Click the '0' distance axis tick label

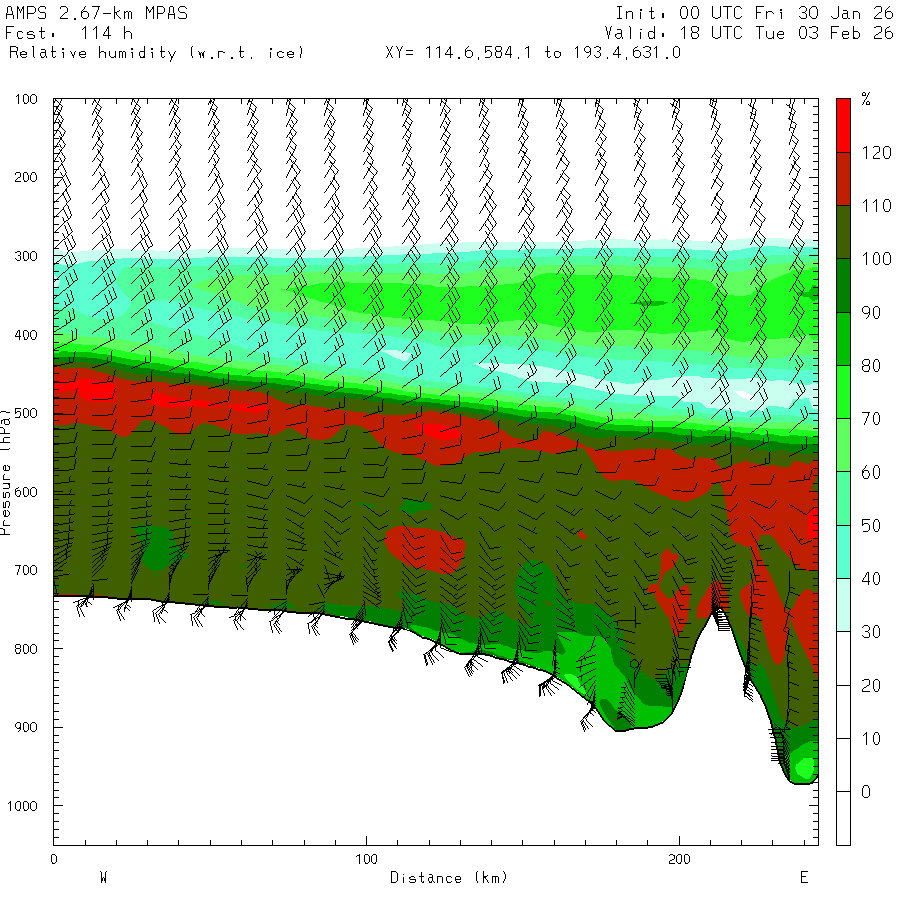coord(54,859)
